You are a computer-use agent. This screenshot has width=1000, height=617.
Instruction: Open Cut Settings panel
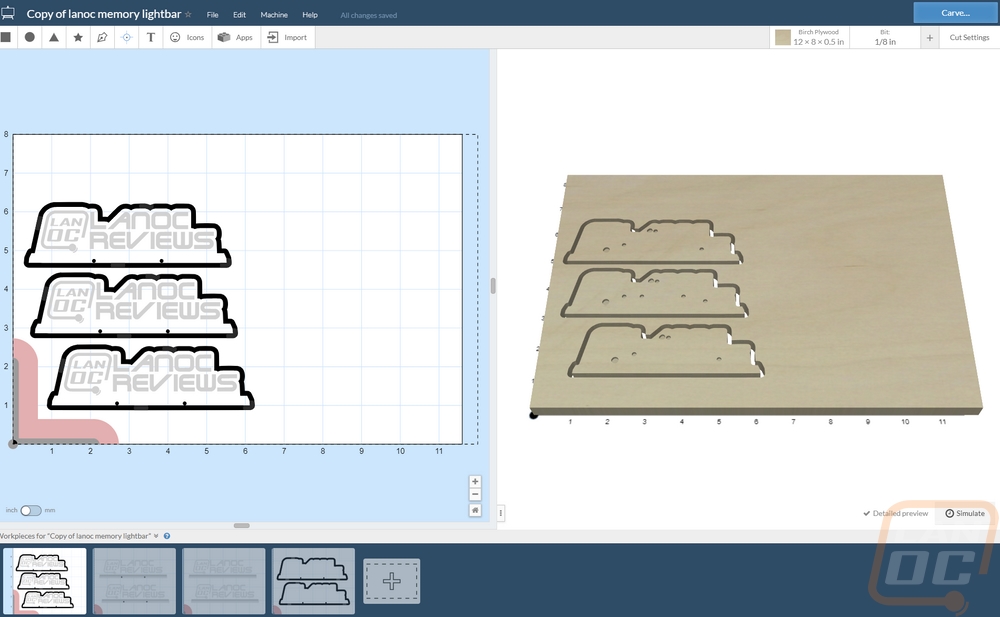click(969, 37)
